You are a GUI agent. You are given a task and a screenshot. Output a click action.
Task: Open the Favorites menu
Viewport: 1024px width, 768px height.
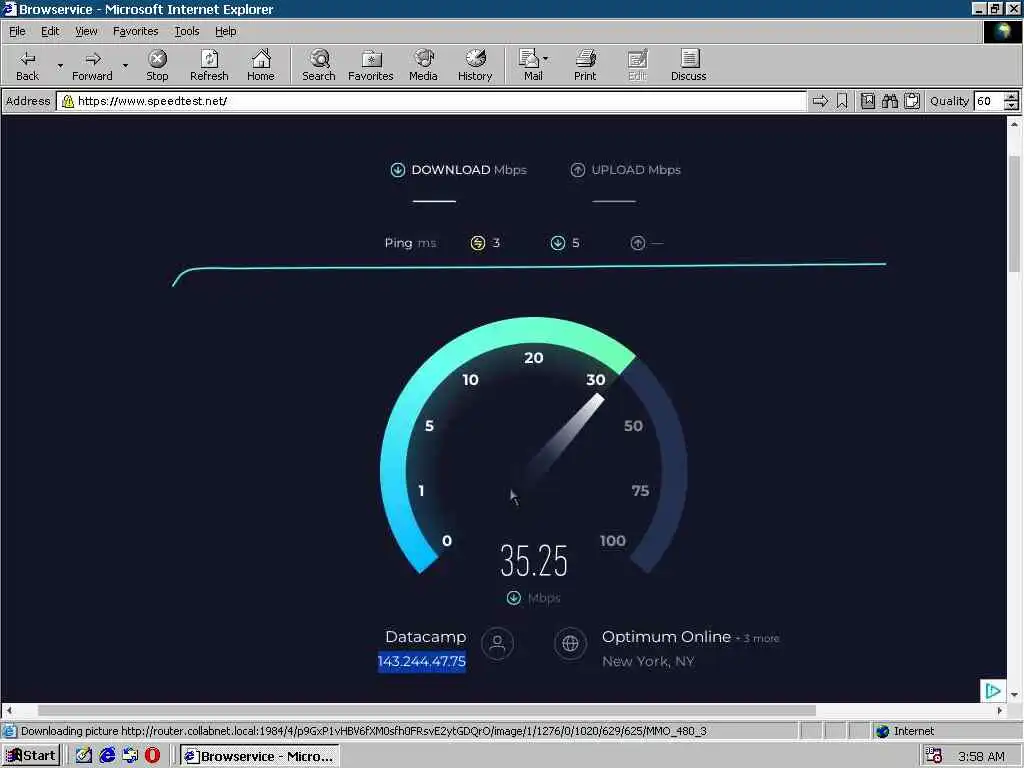(x=135, y=31)
